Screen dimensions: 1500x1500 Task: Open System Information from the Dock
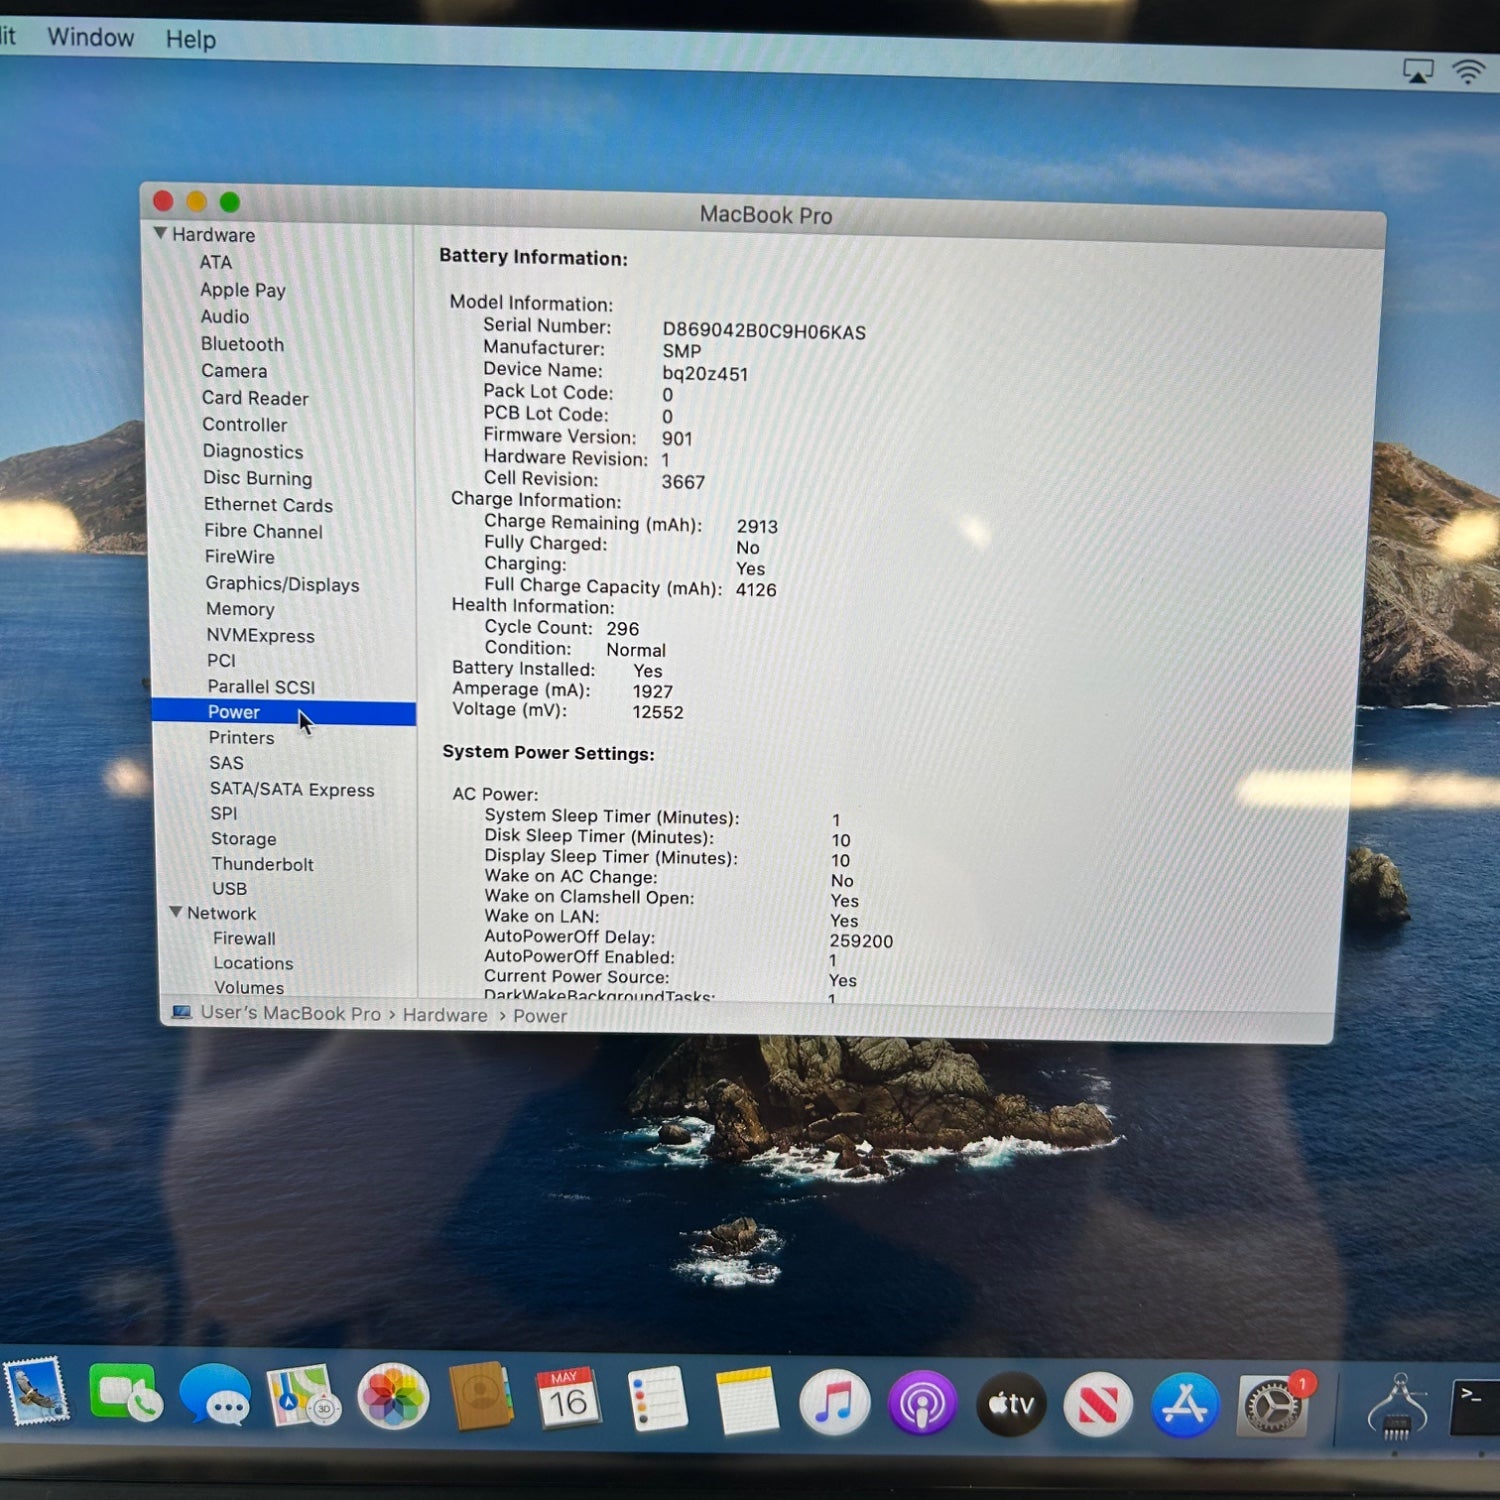coord(1396,1407)
